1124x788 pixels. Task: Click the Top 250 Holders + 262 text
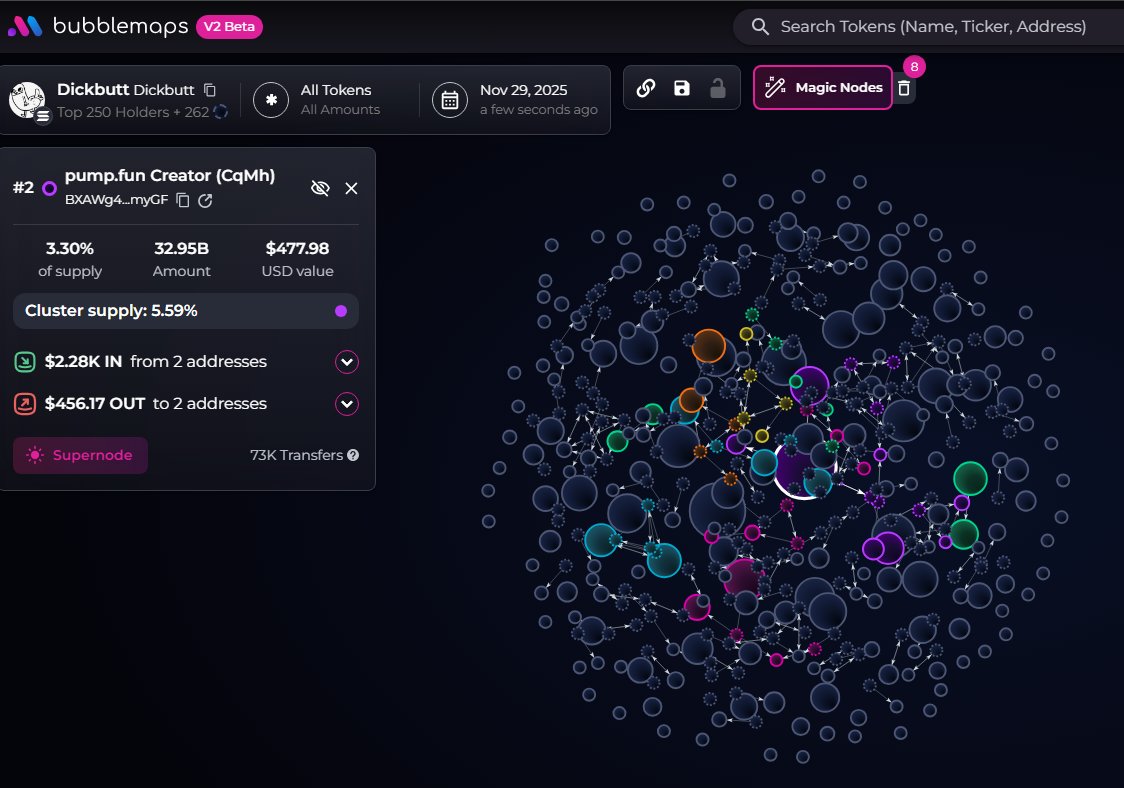point(133,112)
